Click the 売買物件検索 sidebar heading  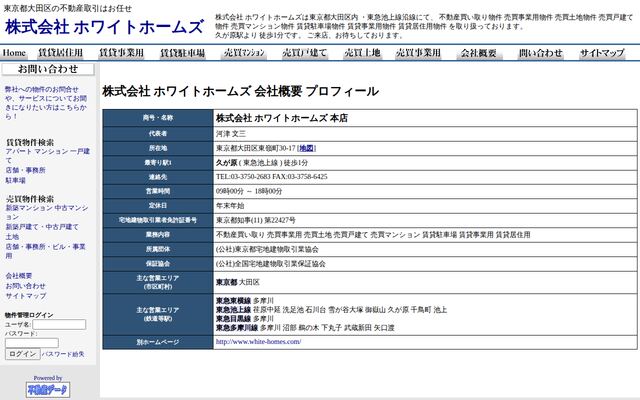(30, 199)
